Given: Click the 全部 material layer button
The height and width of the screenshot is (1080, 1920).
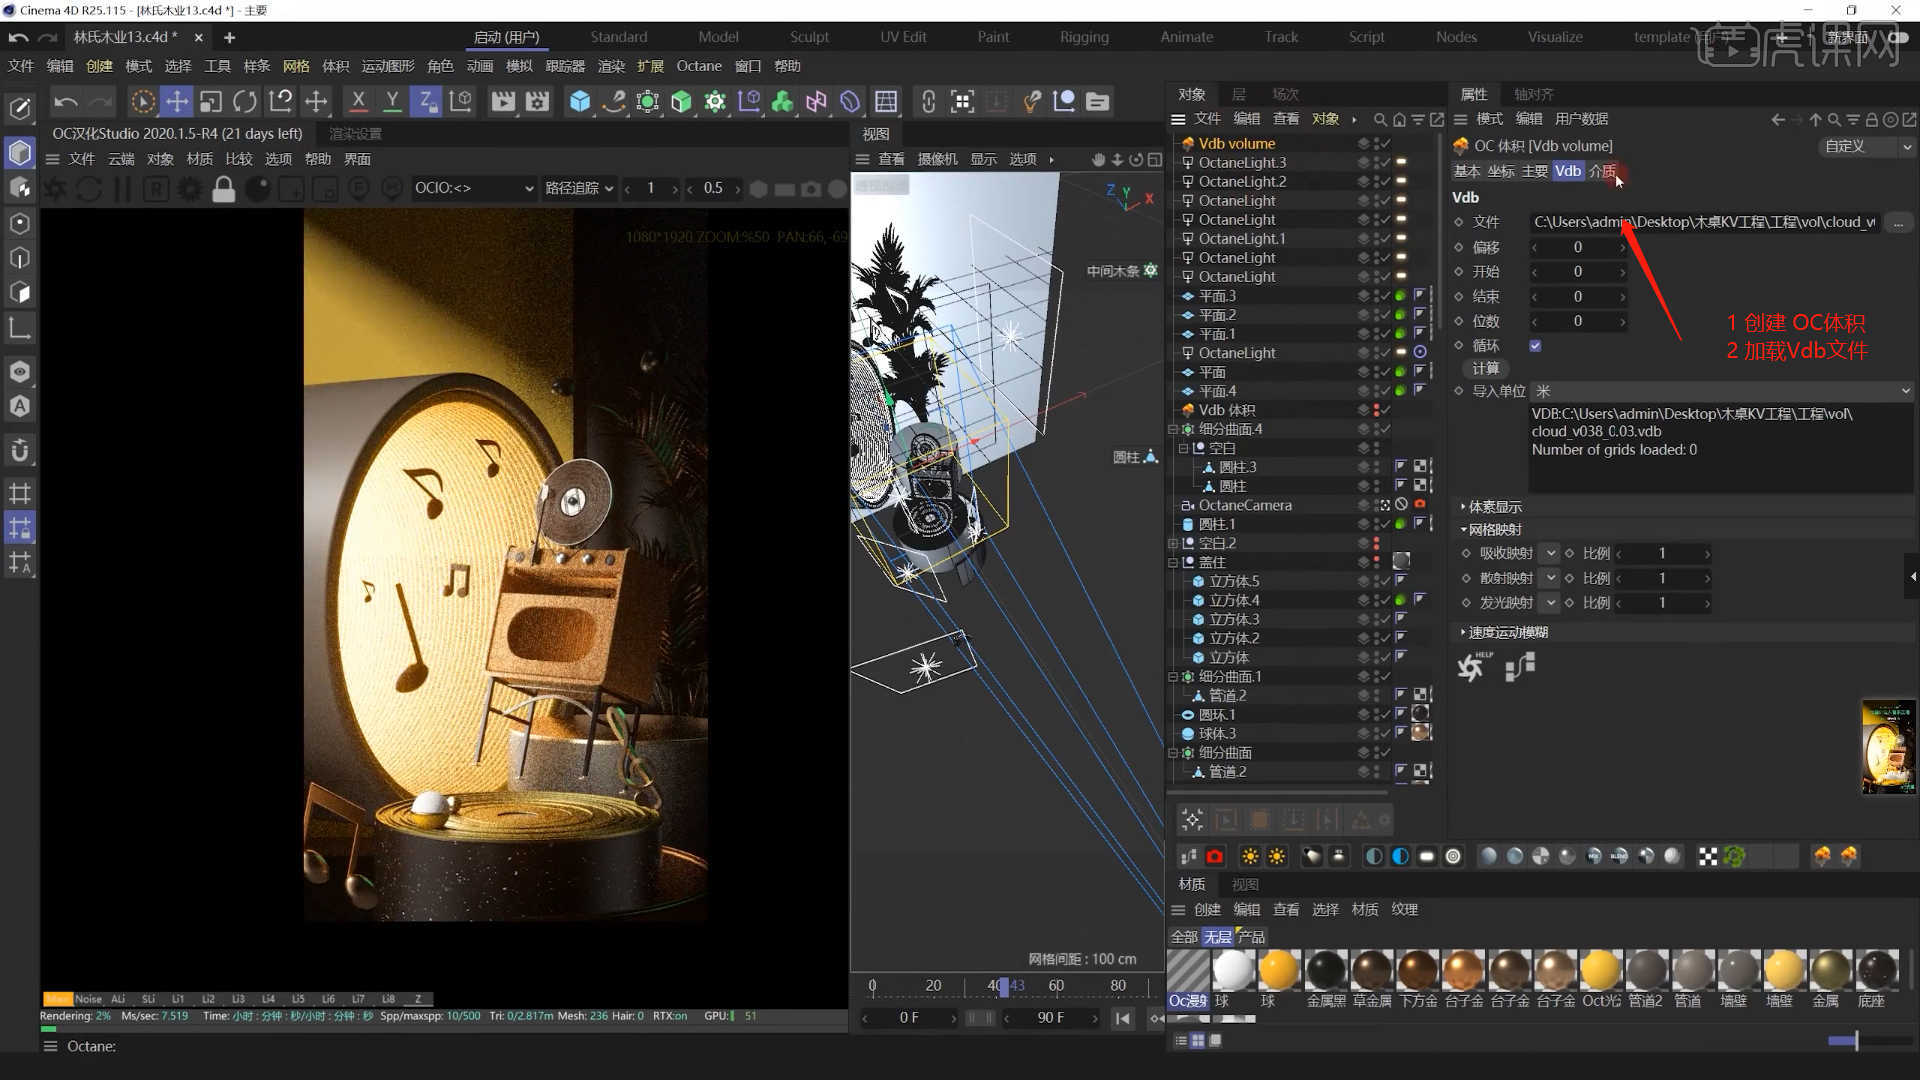Looking at the screenshot, I should coord(1184,937).
